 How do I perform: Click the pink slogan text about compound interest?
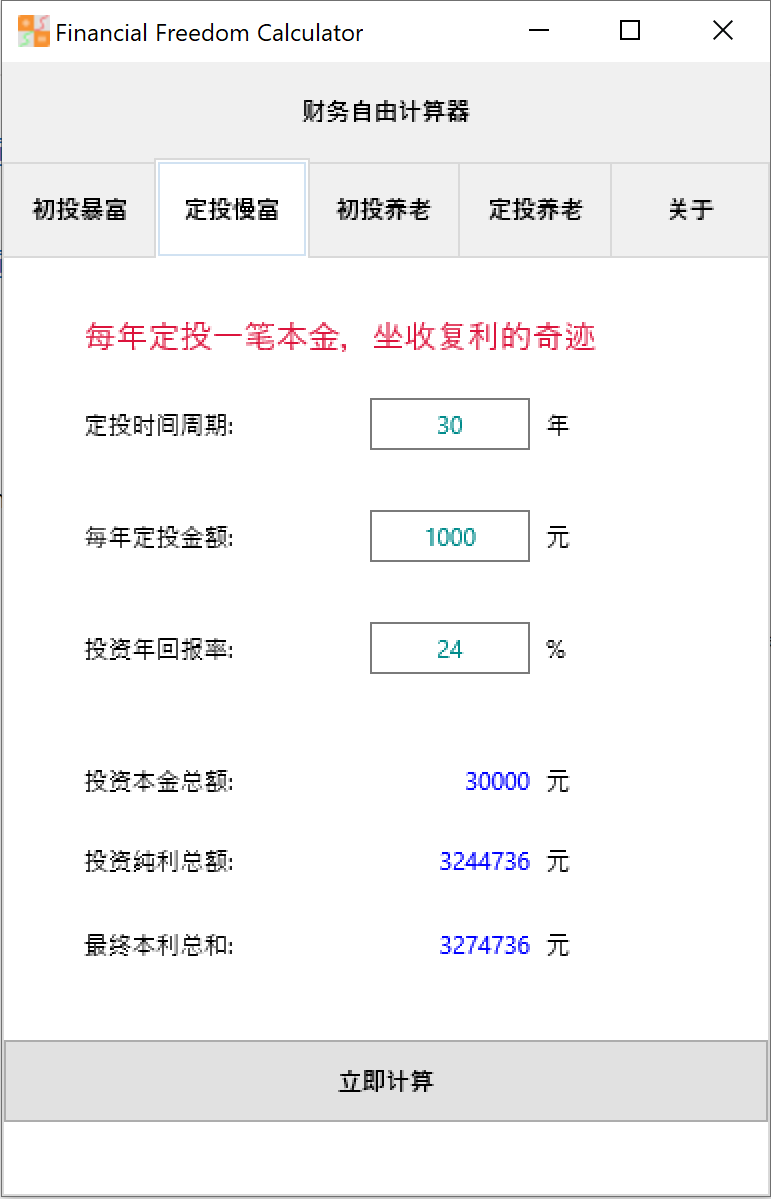click(x=338, y=336)
